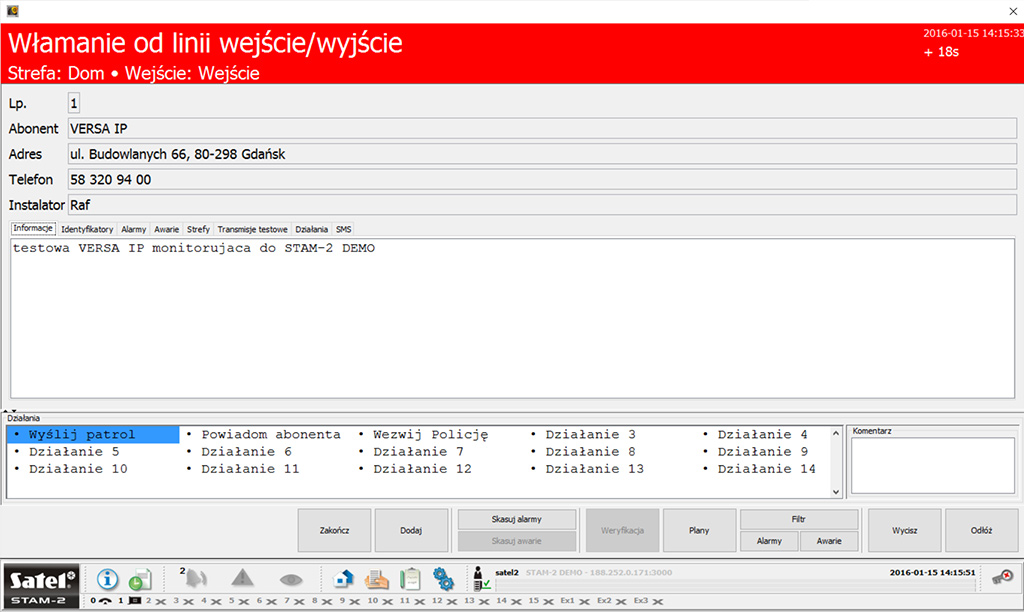
Task: Click in the Komentarz text field
Action: point(932,464)
